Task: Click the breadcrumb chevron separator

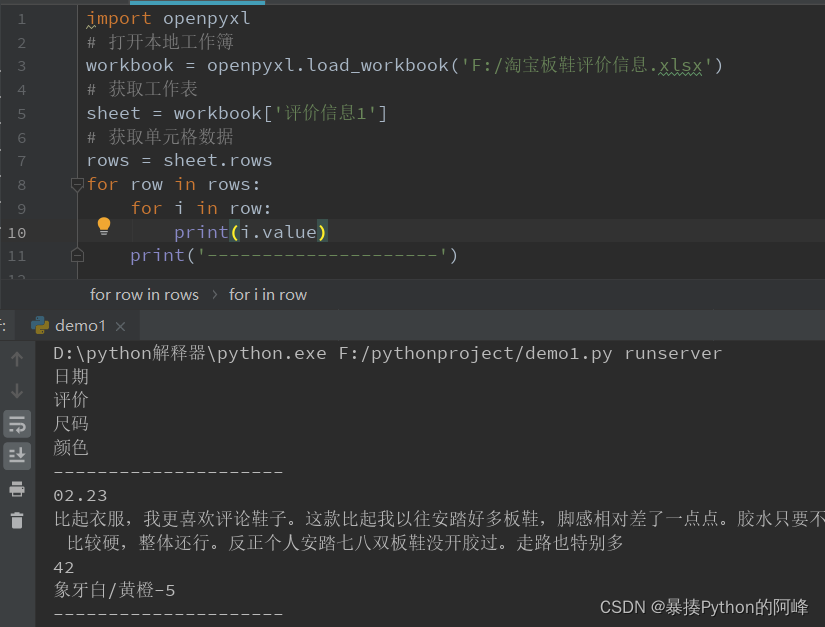Action: (x=215, y=295)
